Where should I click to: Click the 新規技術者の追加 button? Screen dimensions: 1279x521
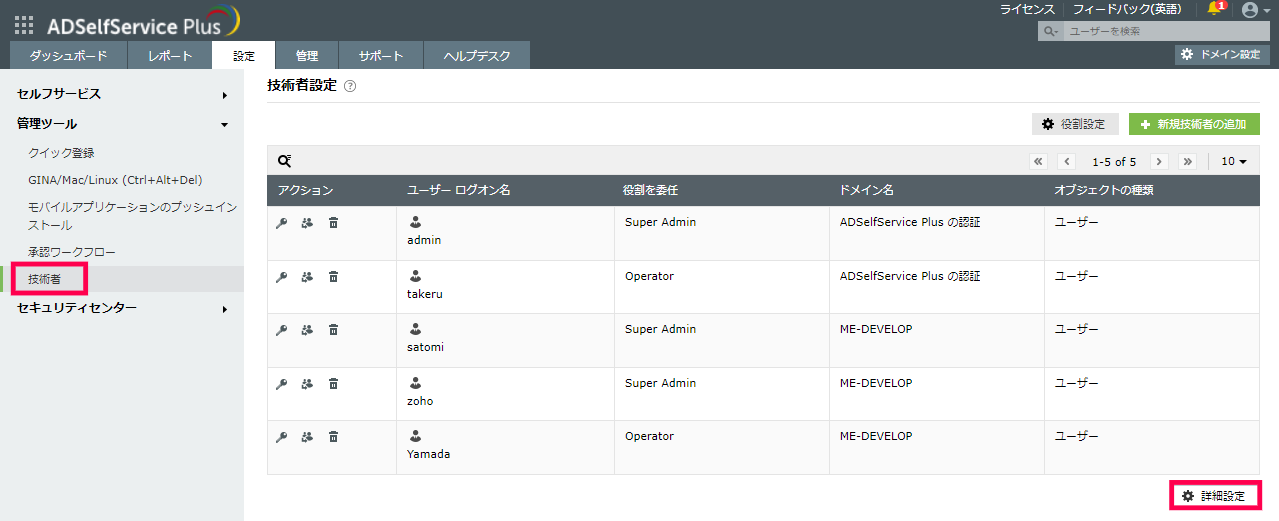[1193, 124]
